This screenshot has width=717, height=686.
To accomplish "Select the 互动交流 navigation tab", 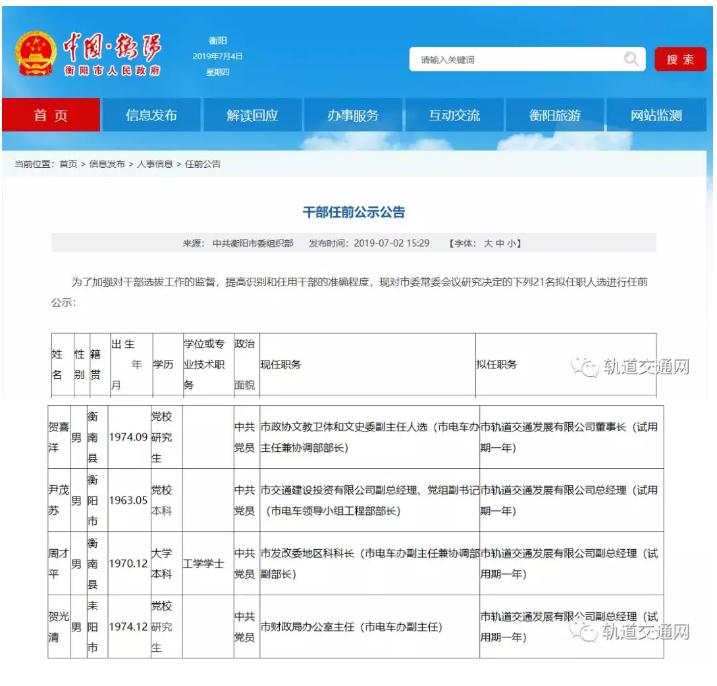I will [454, 116].
